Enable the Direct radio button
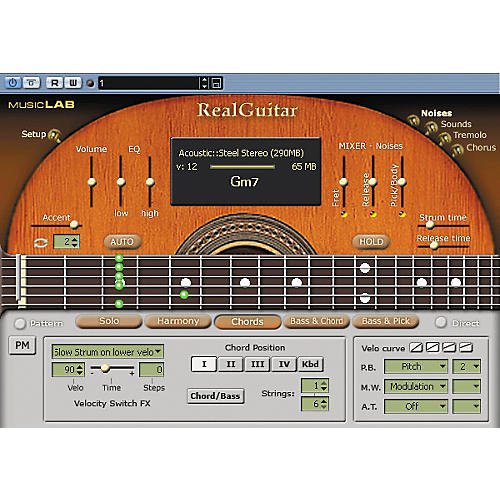This screenshot has height=500, width=500. 441,322
